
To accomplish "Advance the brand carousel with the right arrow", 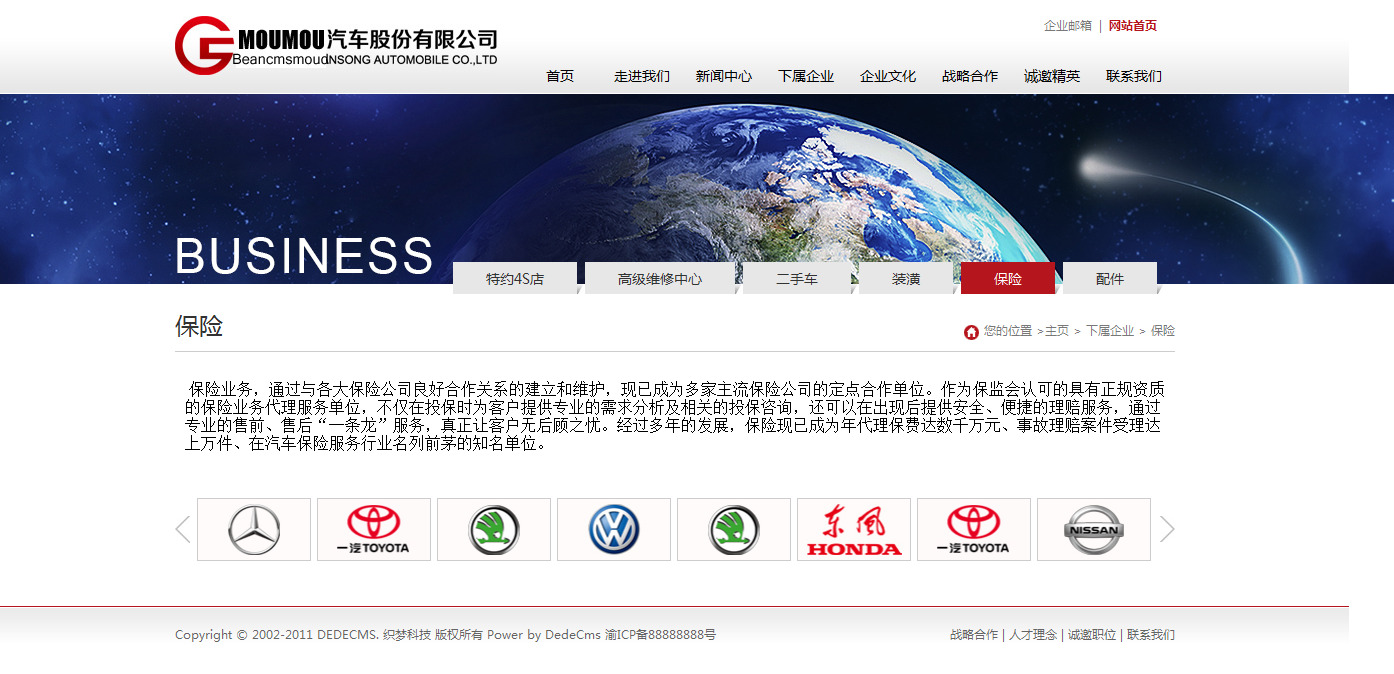I will pos(1167,530).
